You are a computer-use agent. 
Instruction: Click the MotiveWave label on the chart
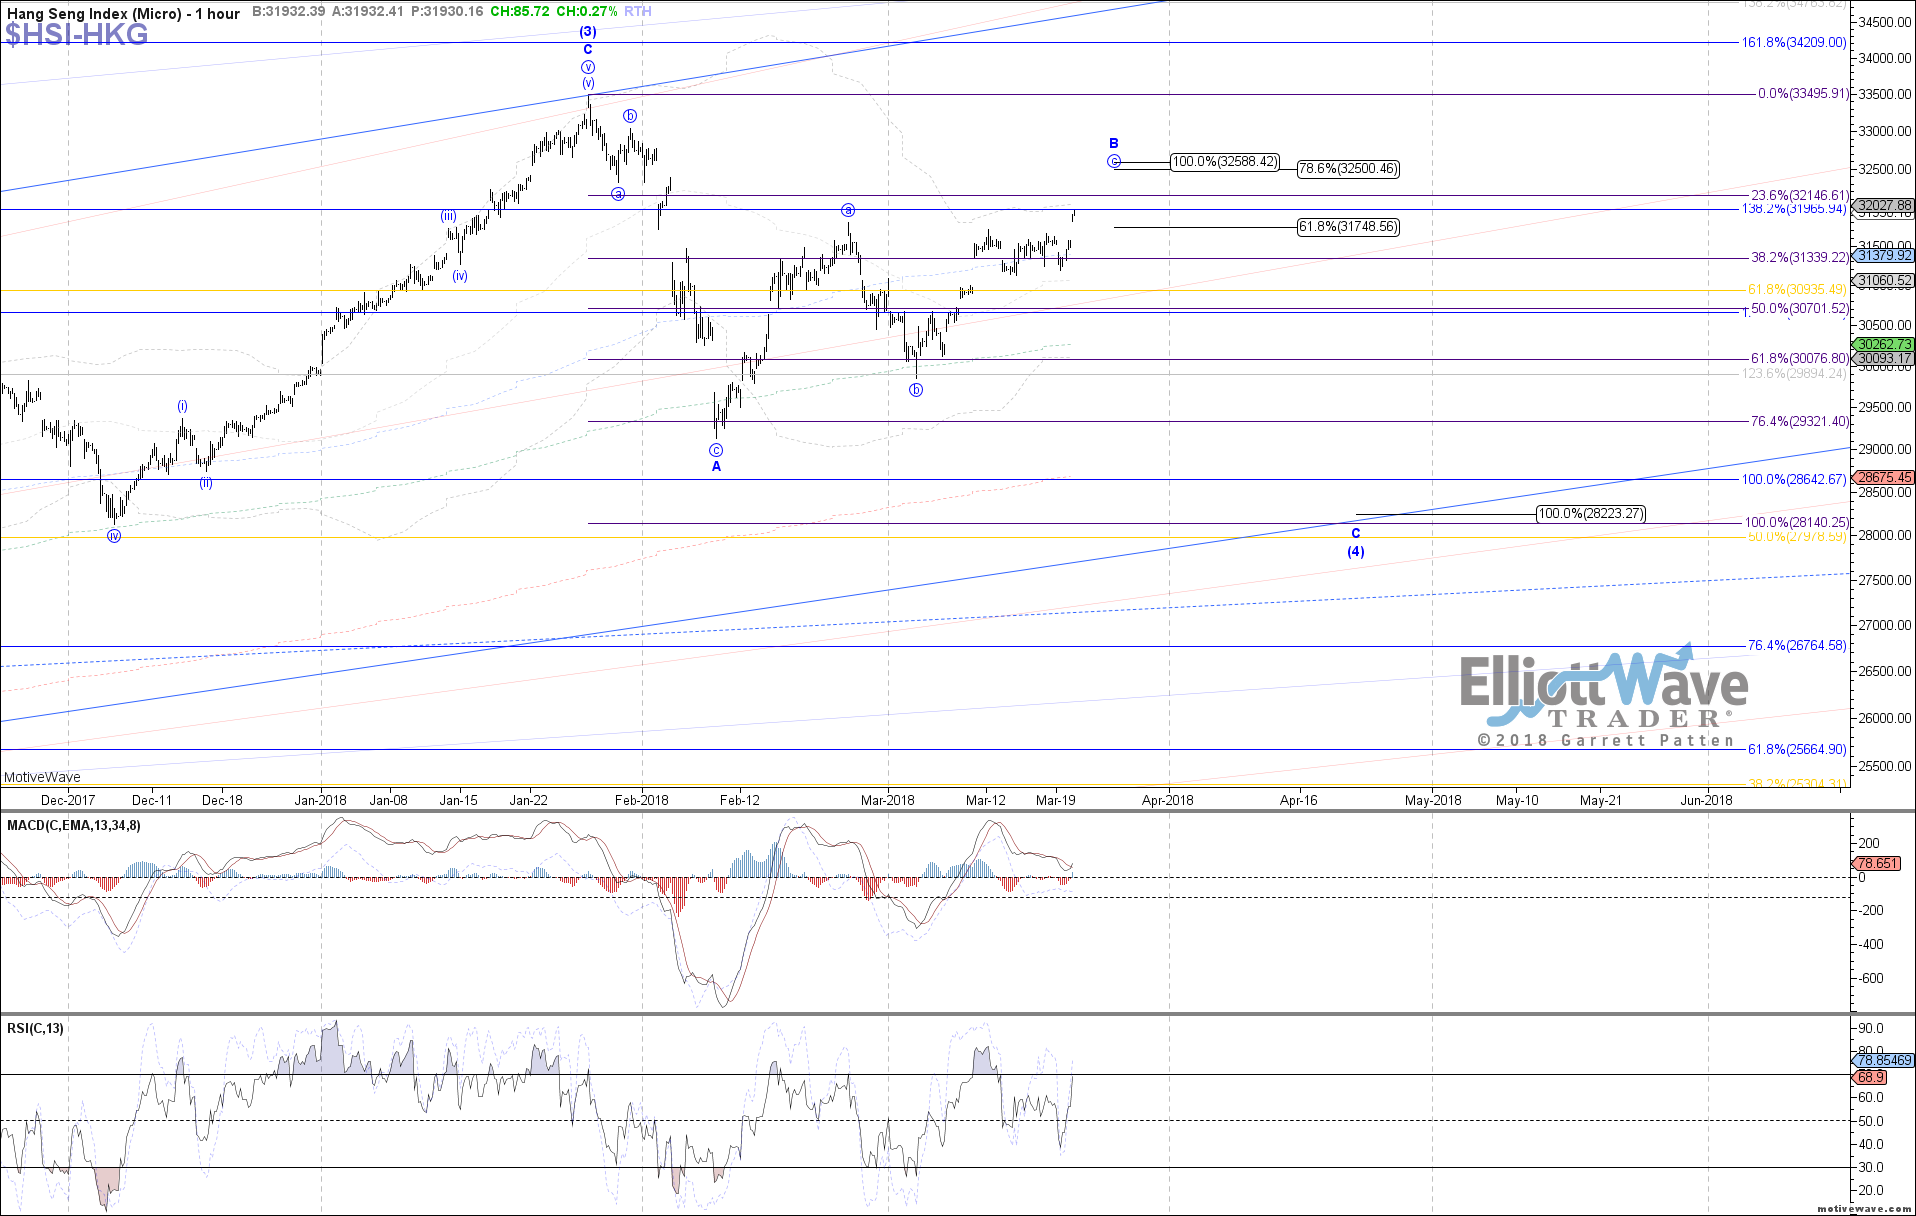(43, 777)
